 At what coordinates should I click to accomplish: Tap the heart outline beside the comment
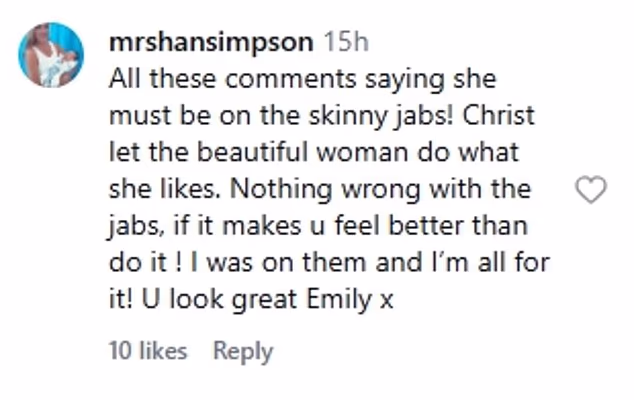[x=592, y=188]
